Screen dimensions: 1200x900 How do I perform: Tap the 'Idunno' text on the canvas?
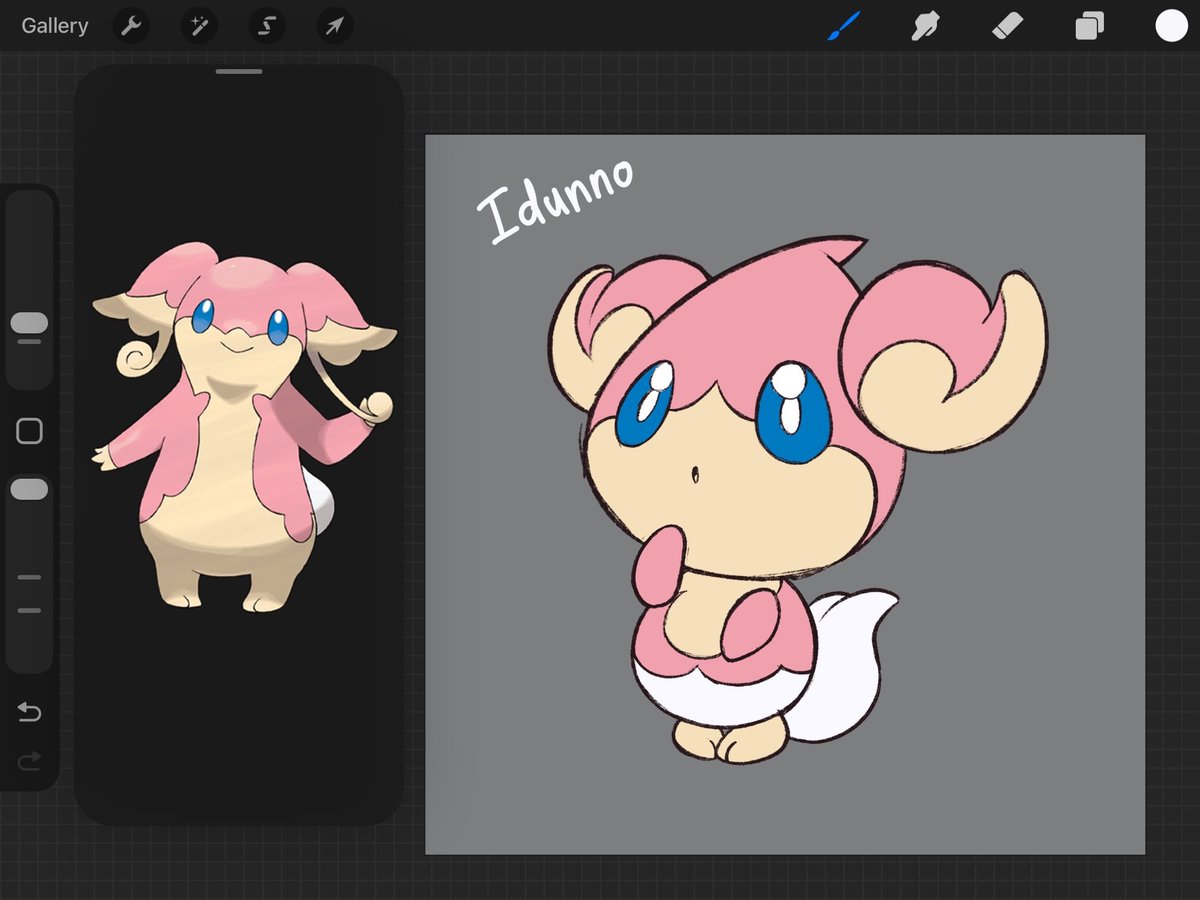click(557, 197)
